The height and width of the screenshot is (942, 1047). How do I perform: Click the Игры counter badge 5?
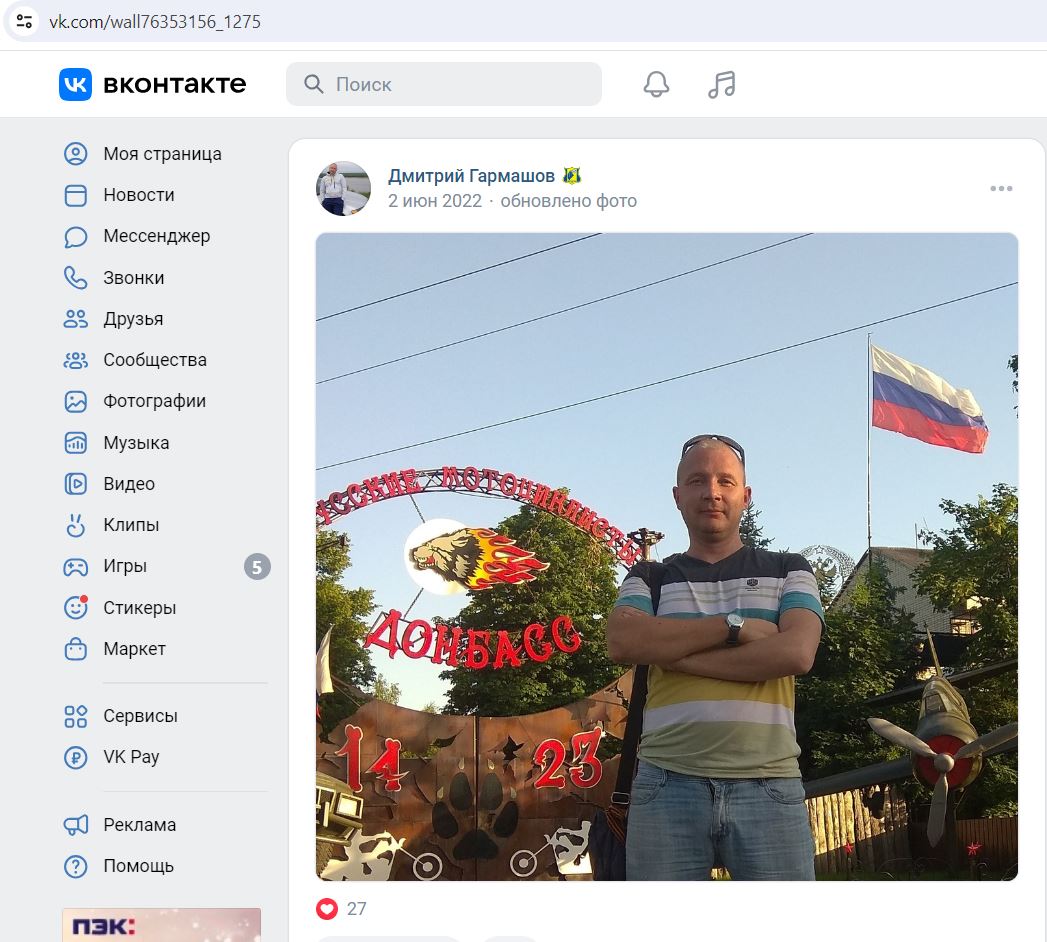pyautogui.click(x=257, y=567)
